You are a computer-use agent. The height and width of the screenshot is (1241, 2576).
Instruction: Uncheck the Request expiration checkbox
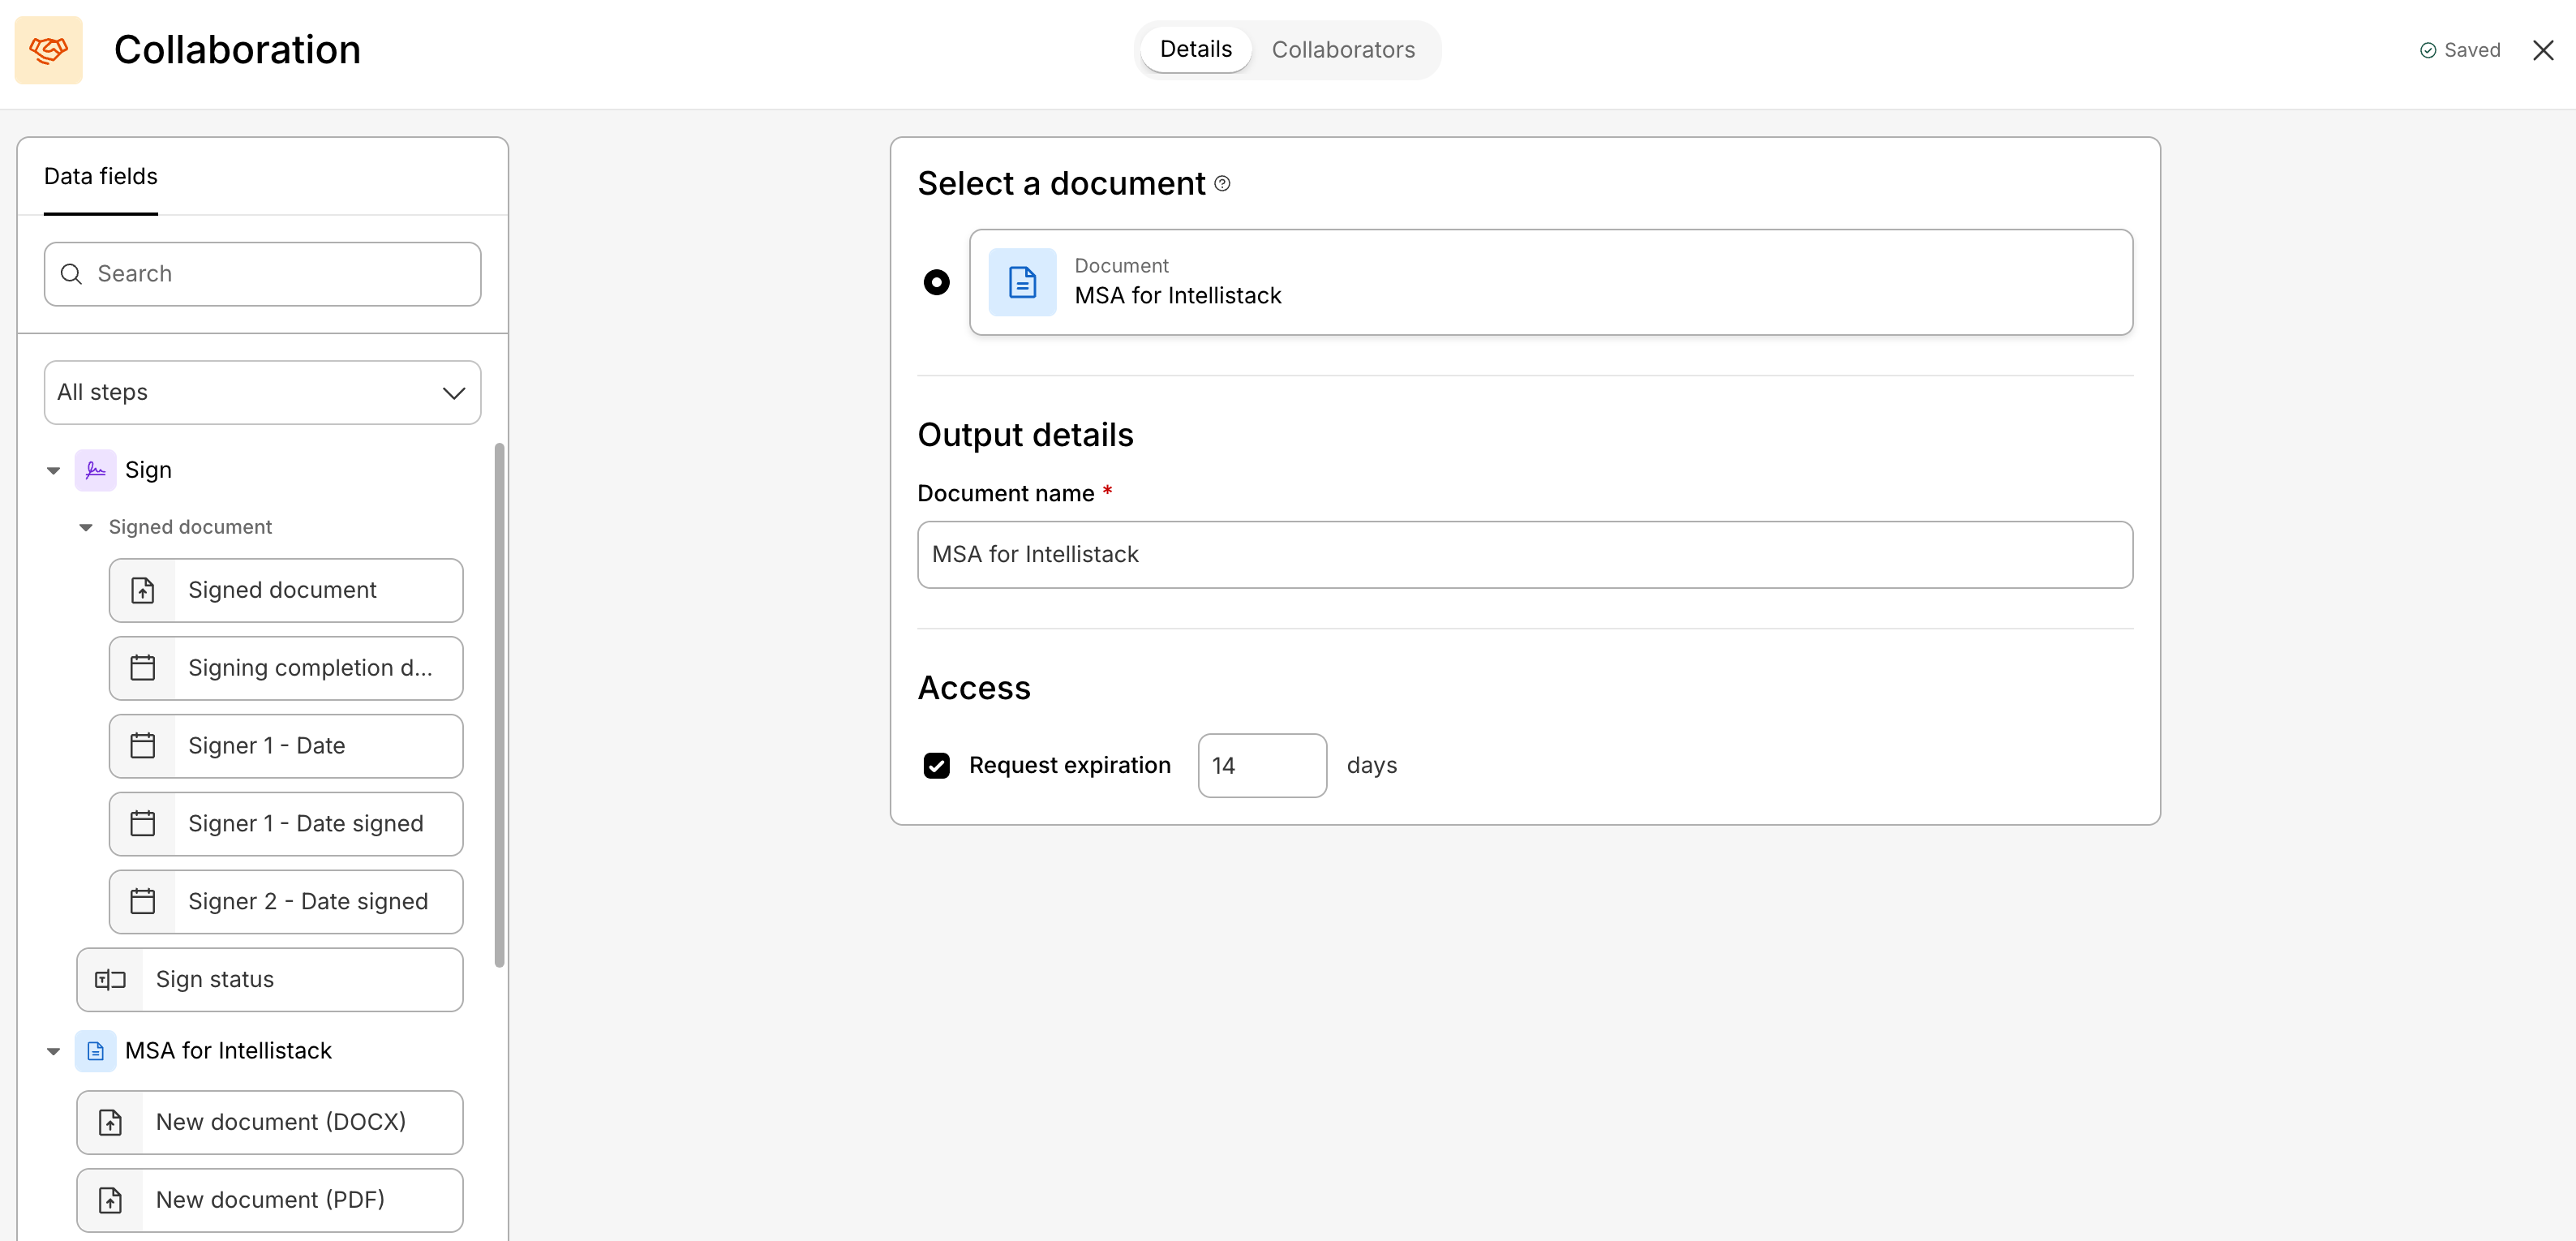point(936,766)
